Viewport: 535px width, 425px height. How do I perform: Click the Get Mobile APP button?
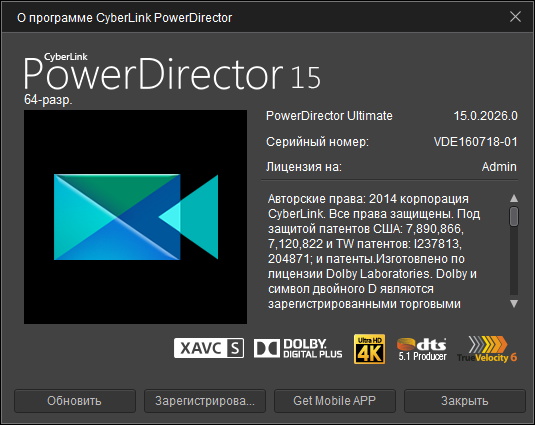pyautogui.click(x=335, y=401)
